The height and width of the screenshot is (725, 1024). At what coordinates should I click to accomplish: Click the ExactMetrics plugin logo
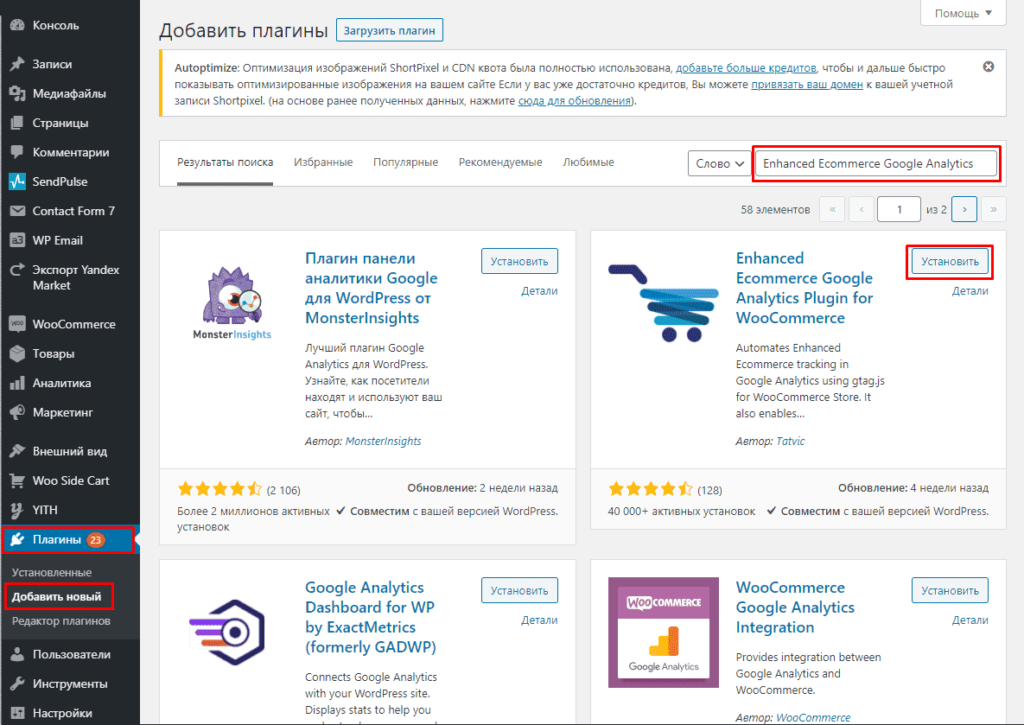click(x=227, y=632)
